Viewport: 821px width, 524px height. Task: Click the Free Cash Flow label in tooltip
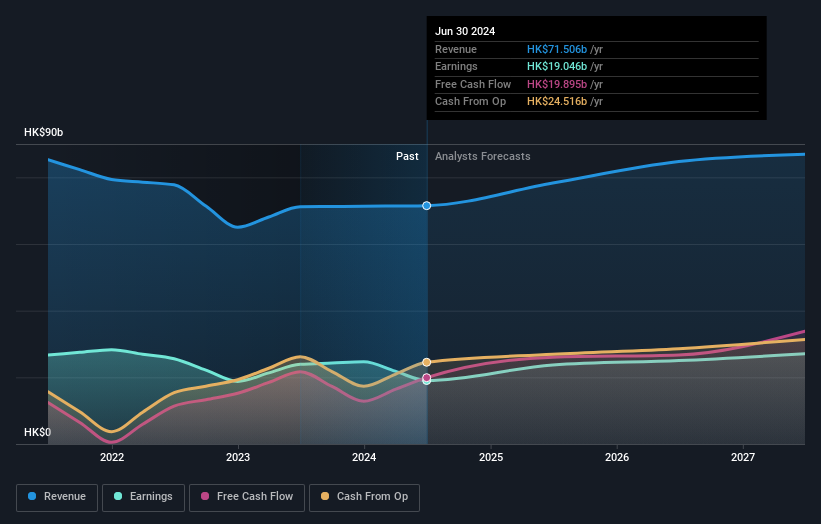473,84
